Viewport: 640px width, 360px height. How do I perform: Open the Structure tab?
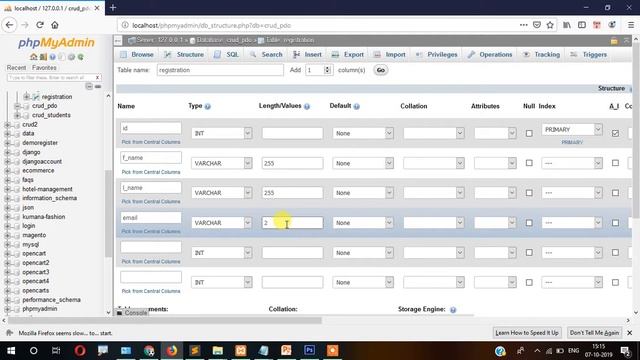click(184, 55)
